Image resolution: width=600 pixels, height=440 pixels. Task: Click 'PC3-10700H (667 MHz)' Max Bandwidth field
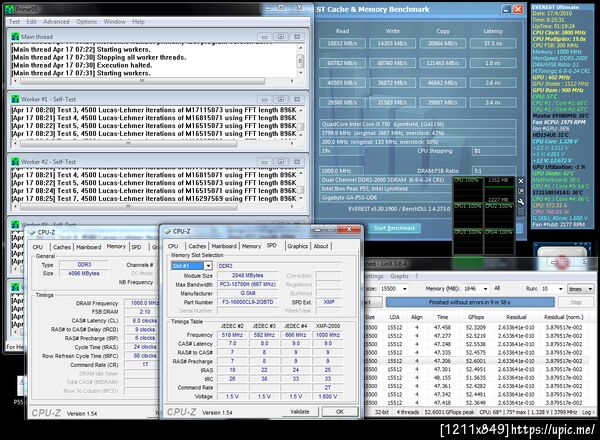(248, 284)
